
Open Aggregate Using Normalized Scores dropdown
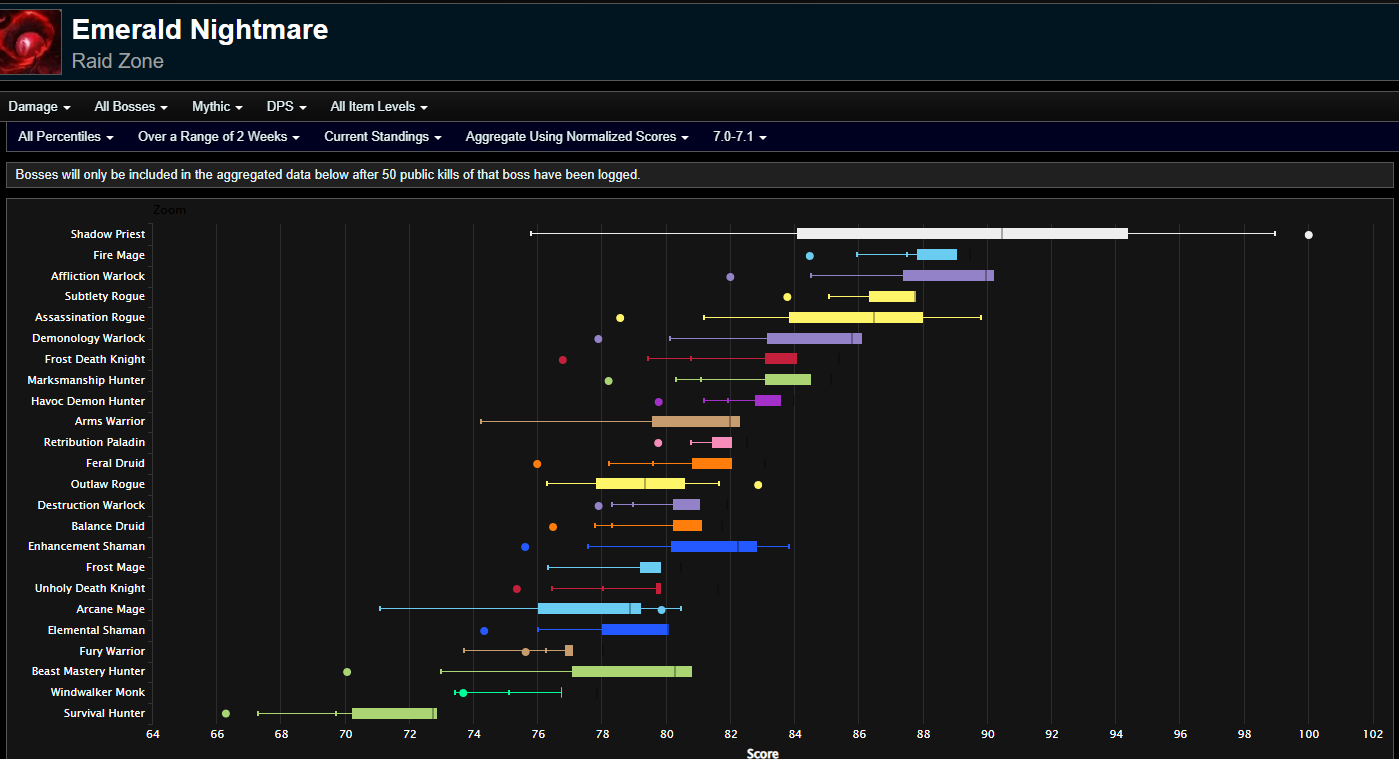(x=577, y=137)
